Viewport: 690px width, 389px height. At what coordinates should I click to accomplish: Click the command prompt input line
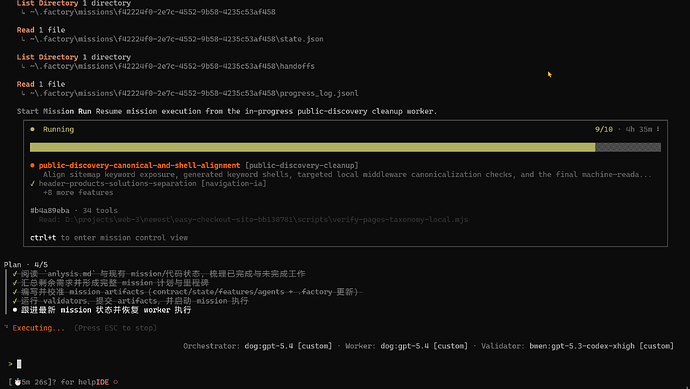point(345,364)
